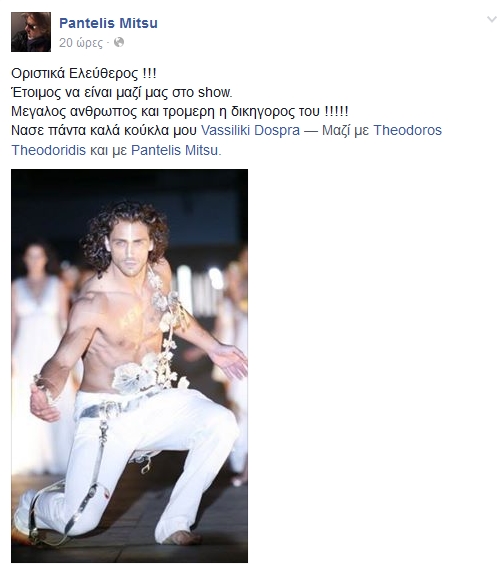The width and height of the screenshot is (502, 564).
Task: Open the post options chevron menu
Action: coord(492,19)
